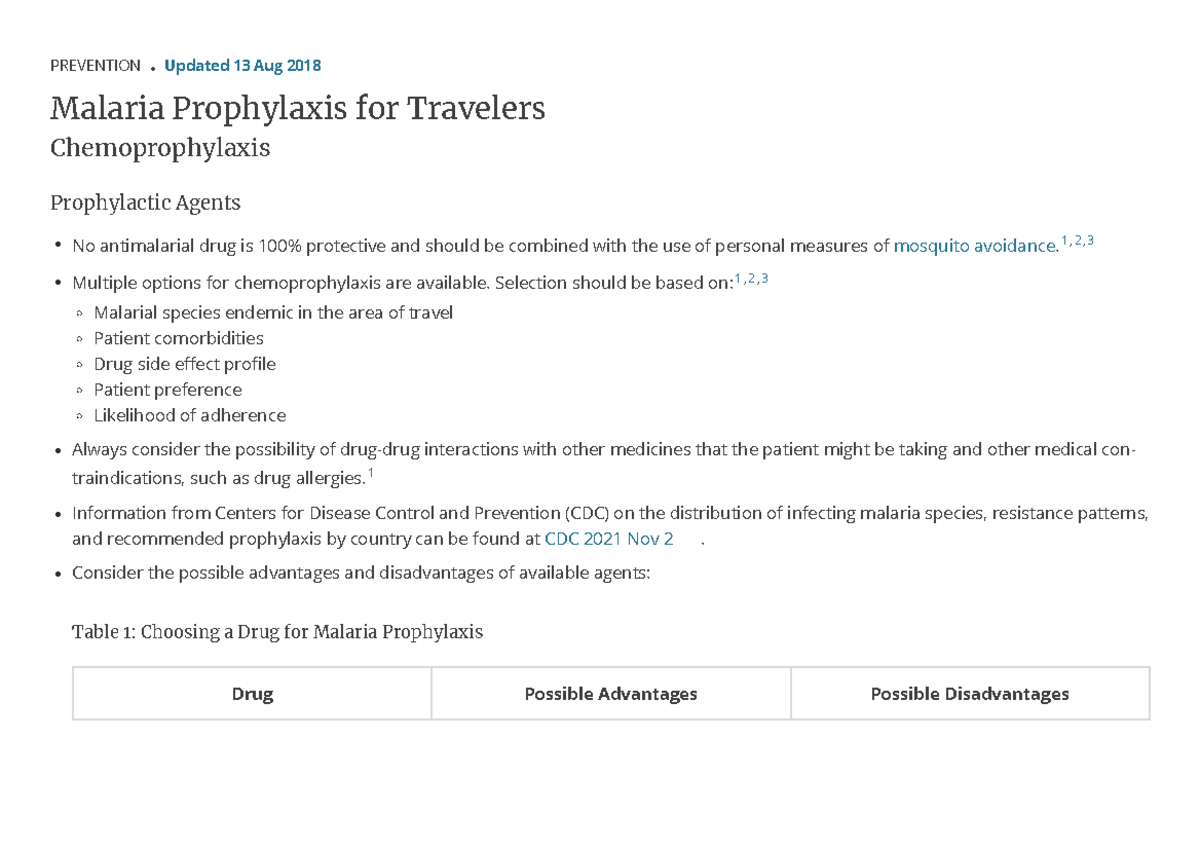This screenshot has width=1200, height=849.
Task: Open citation 3 after "mosquito avoidance"
Action: (1090, 241)
